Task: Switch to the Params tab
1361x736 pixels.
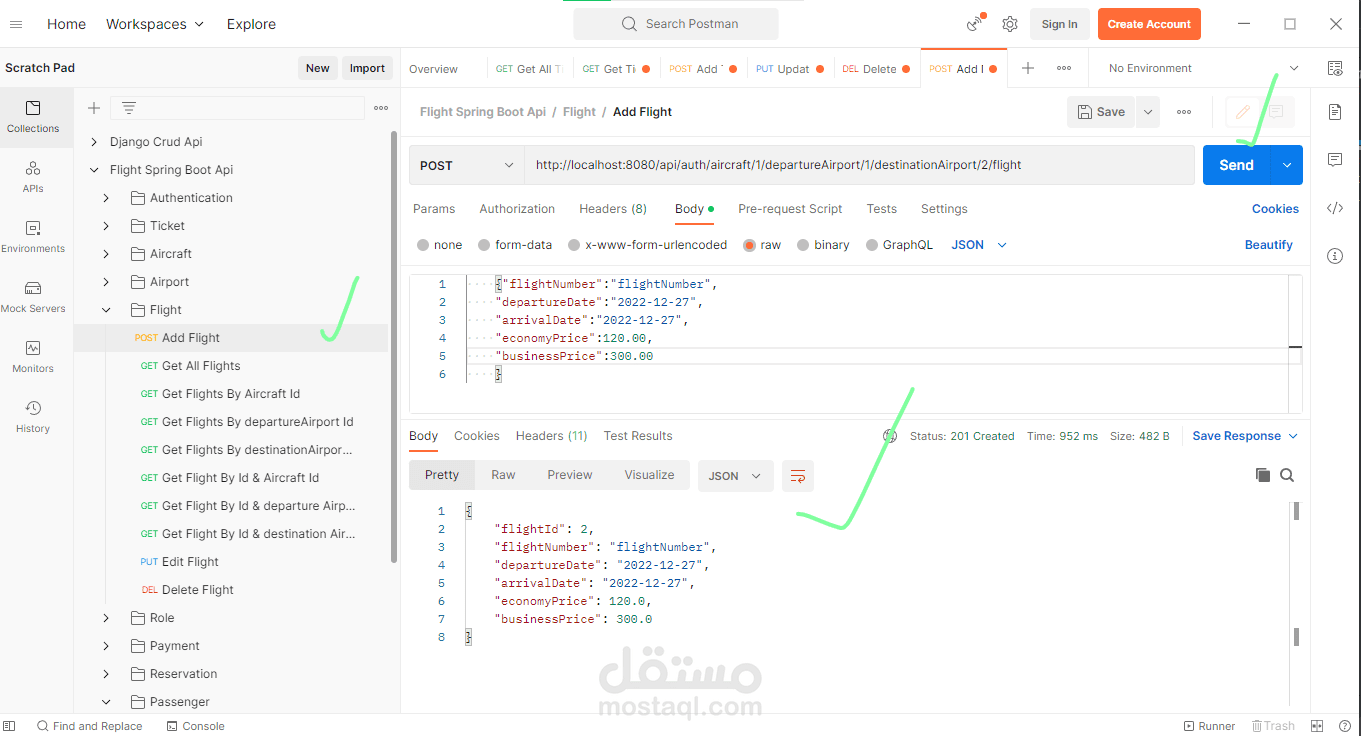Action: click(x=434, y=209)
